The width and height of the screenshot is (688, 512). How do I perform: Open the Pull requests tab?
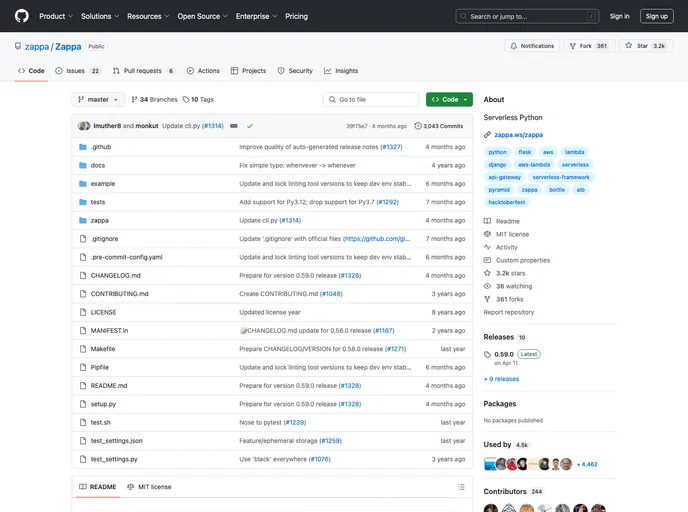pyautogui.click(x=144, y=71)
